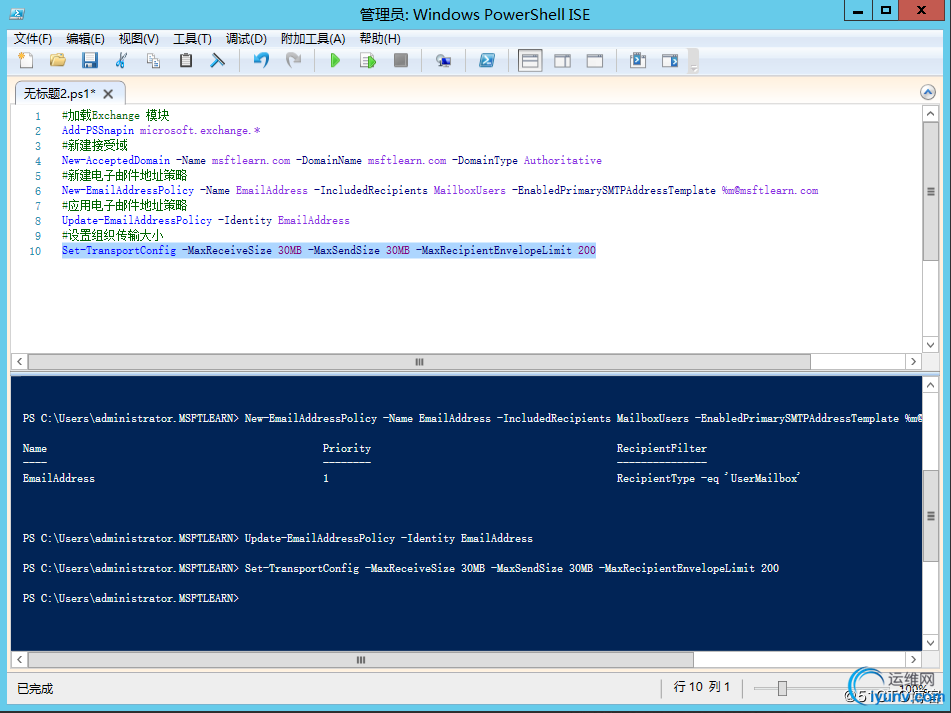This screenshot has width=951, height=713.
Task: Select the 无标题2.ps1 script tab
Action: 59,93
